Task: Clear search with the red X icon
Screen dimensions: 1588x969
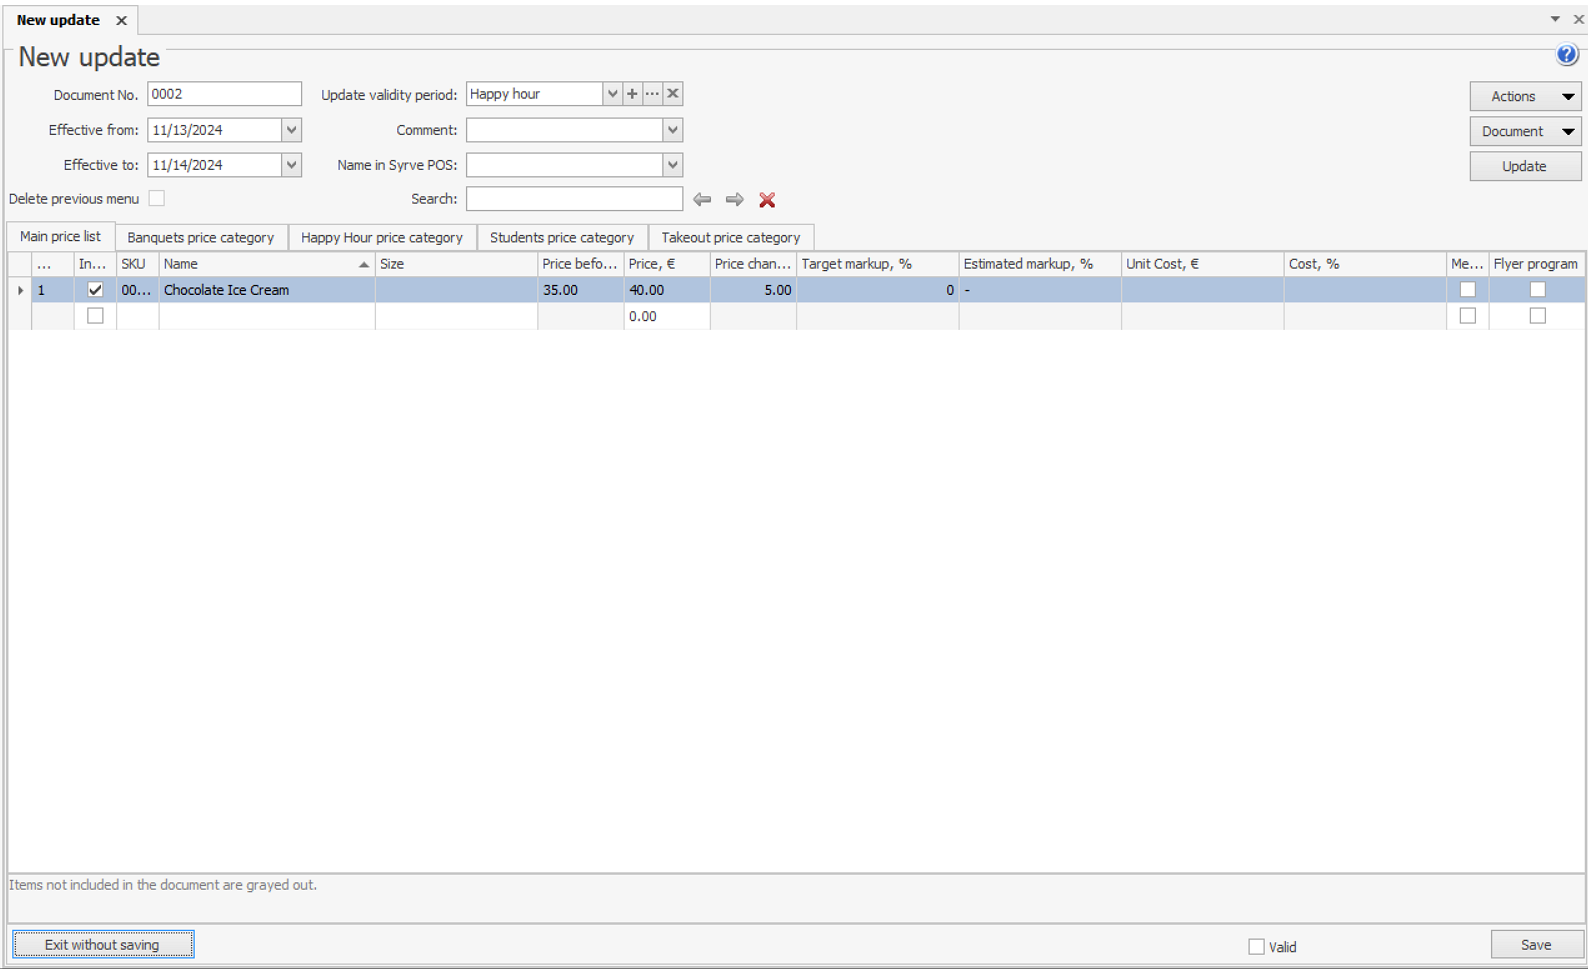Action: point(767,200)
